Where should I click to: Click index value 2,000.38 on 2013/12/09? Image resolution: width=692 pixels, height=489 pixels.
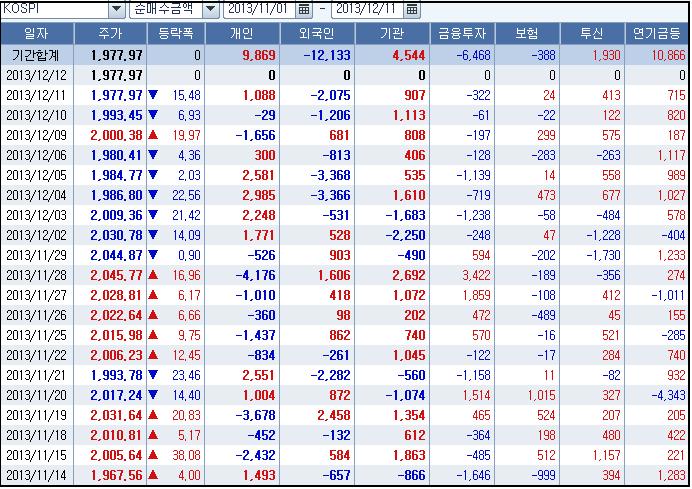[117, 135]
